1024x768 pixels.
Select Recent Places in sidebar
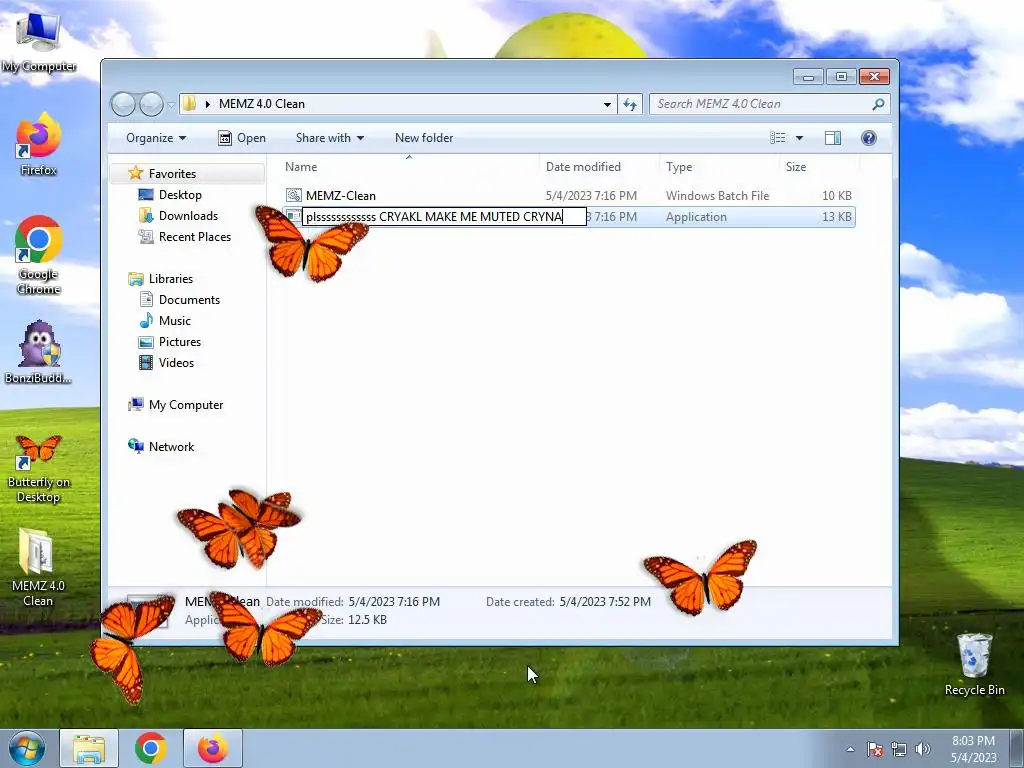(x=195, y=236)
